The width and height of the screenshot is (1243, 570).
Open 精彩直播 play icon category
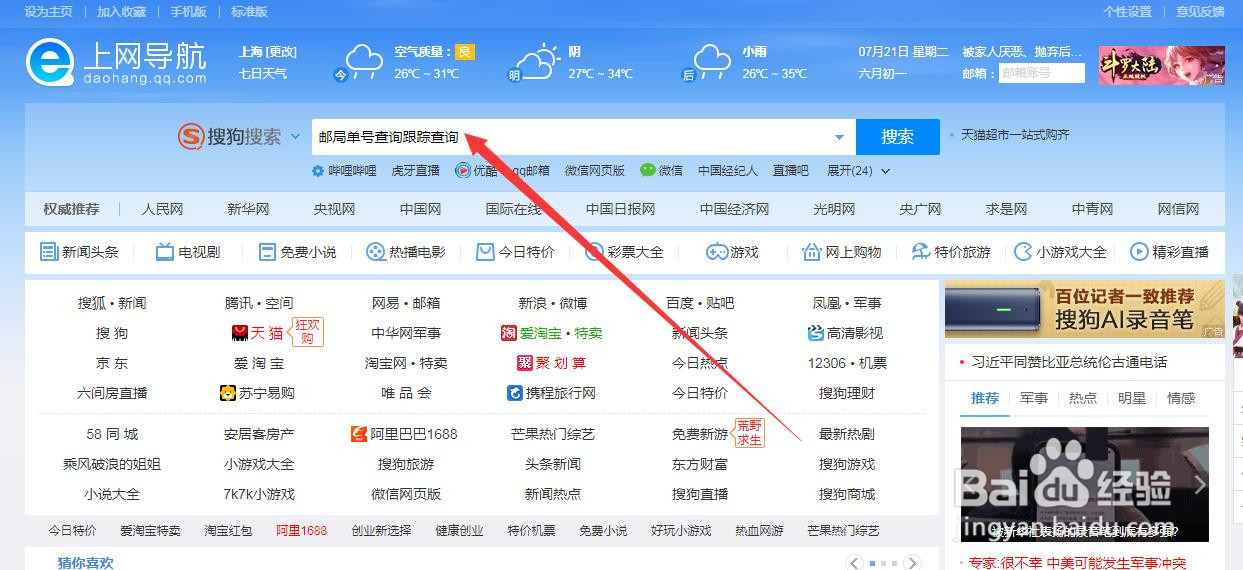click(1139, 252)
